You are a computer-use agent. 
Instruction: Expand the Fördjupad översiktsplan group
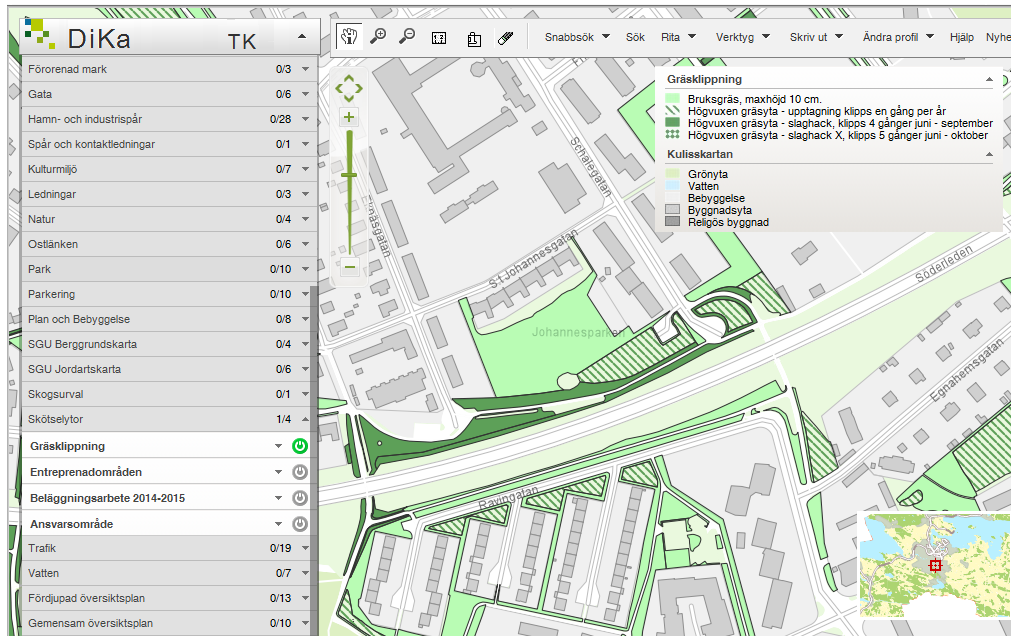click(x=305, y=598)
